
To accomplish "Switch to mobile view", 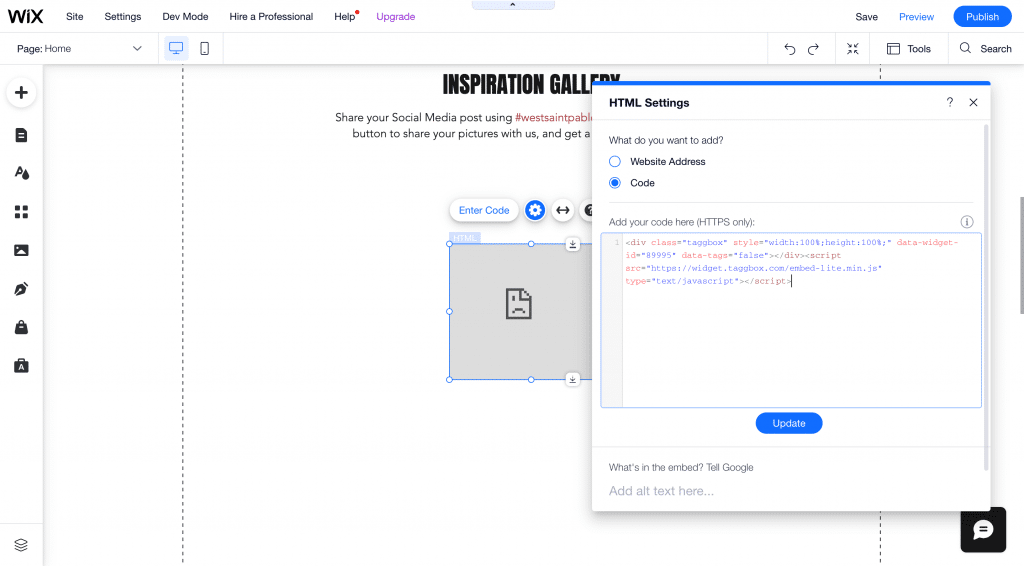I will (204, 48).
